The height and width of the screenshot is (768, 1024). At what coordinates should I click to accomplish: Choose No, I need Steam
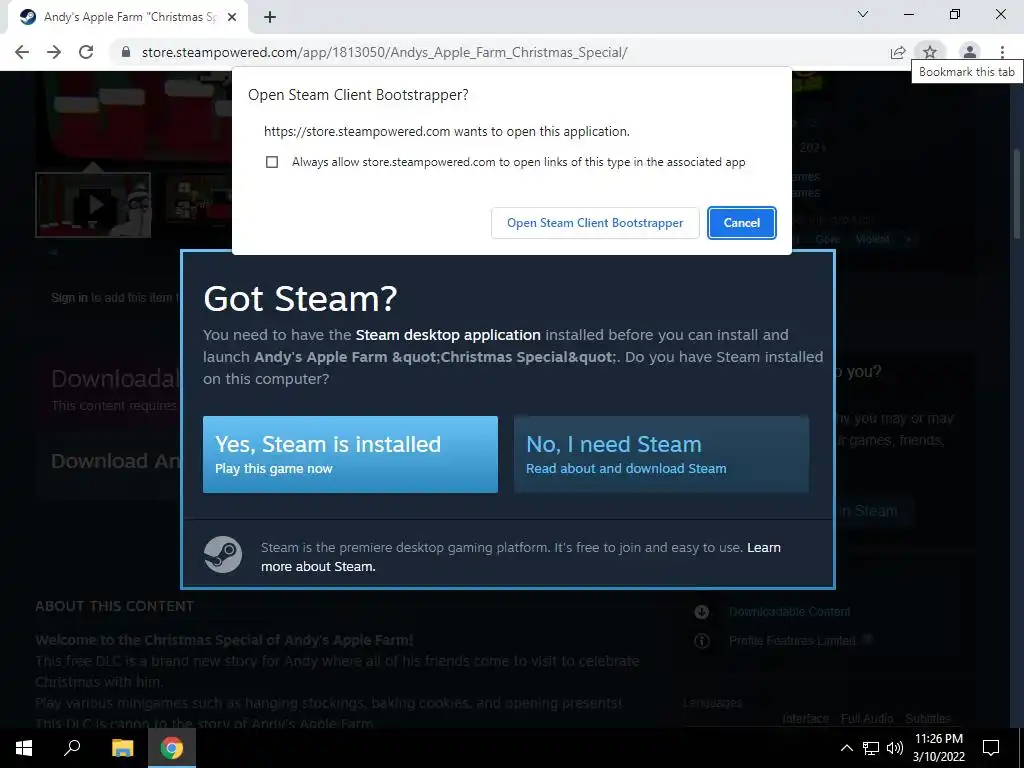[x=662, y=455]
